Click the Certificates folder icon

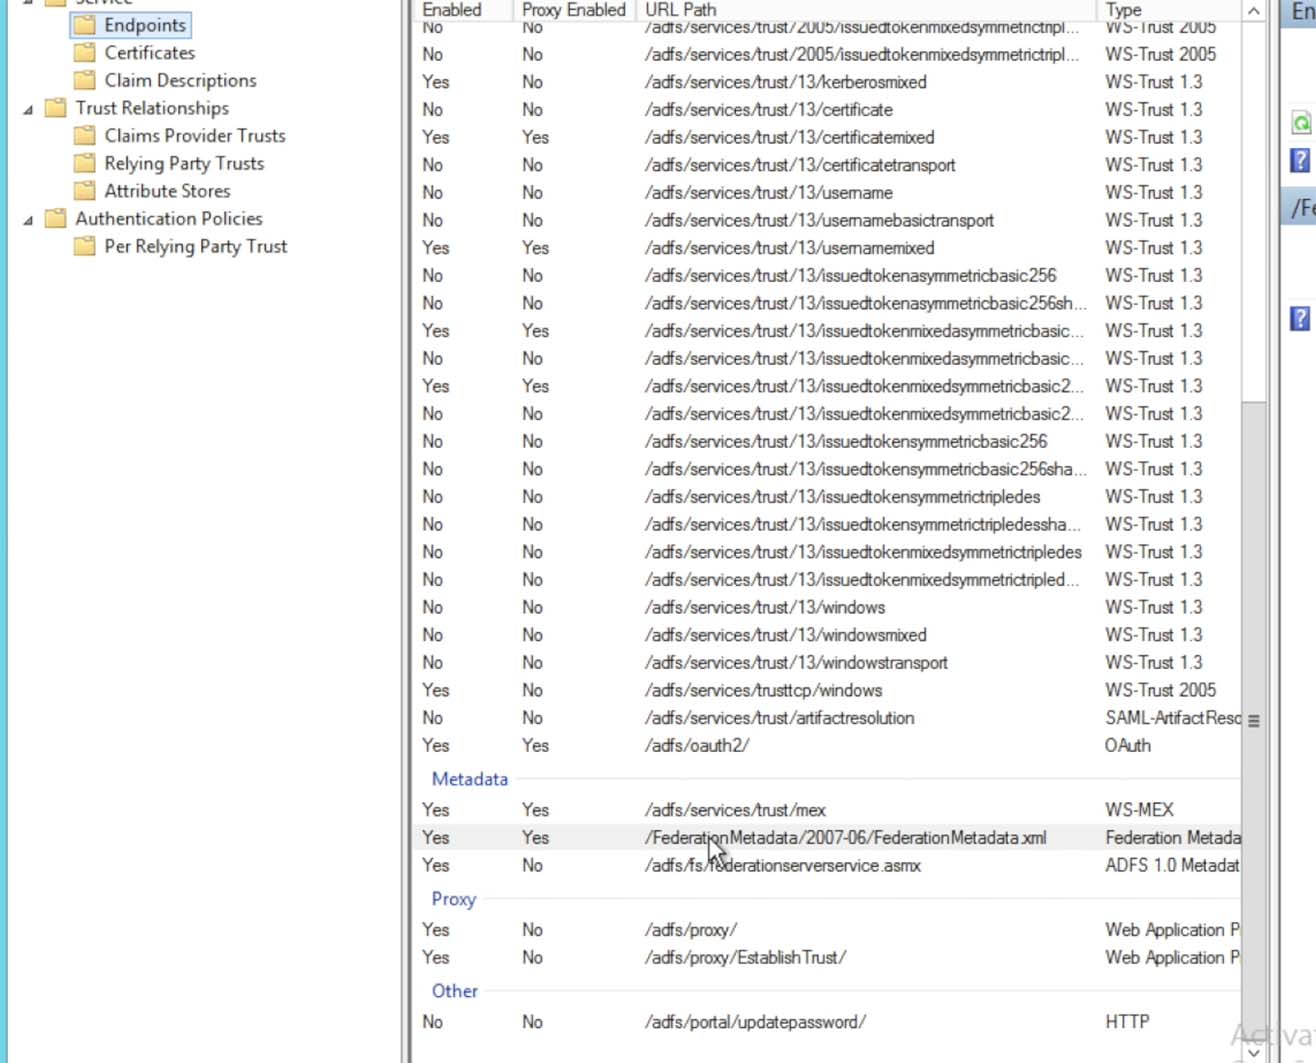[x=86, y=53]
